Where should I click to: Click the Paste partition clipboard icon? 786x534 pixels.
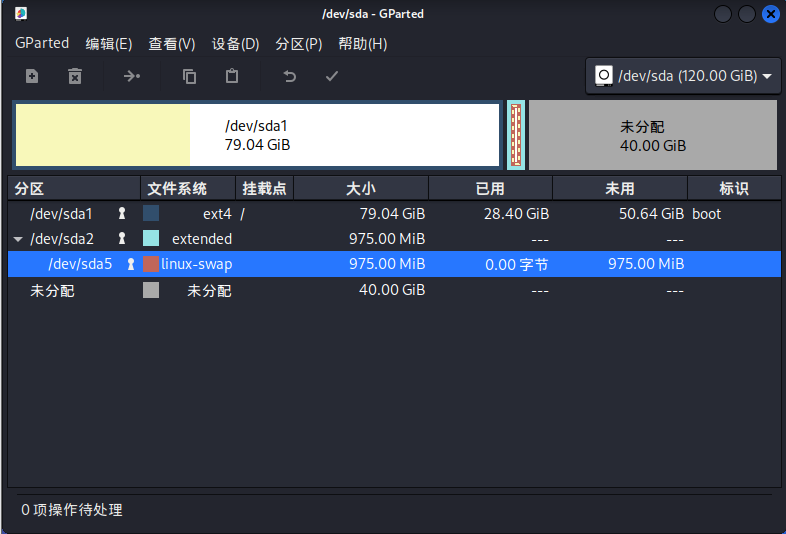click(232, 76)
